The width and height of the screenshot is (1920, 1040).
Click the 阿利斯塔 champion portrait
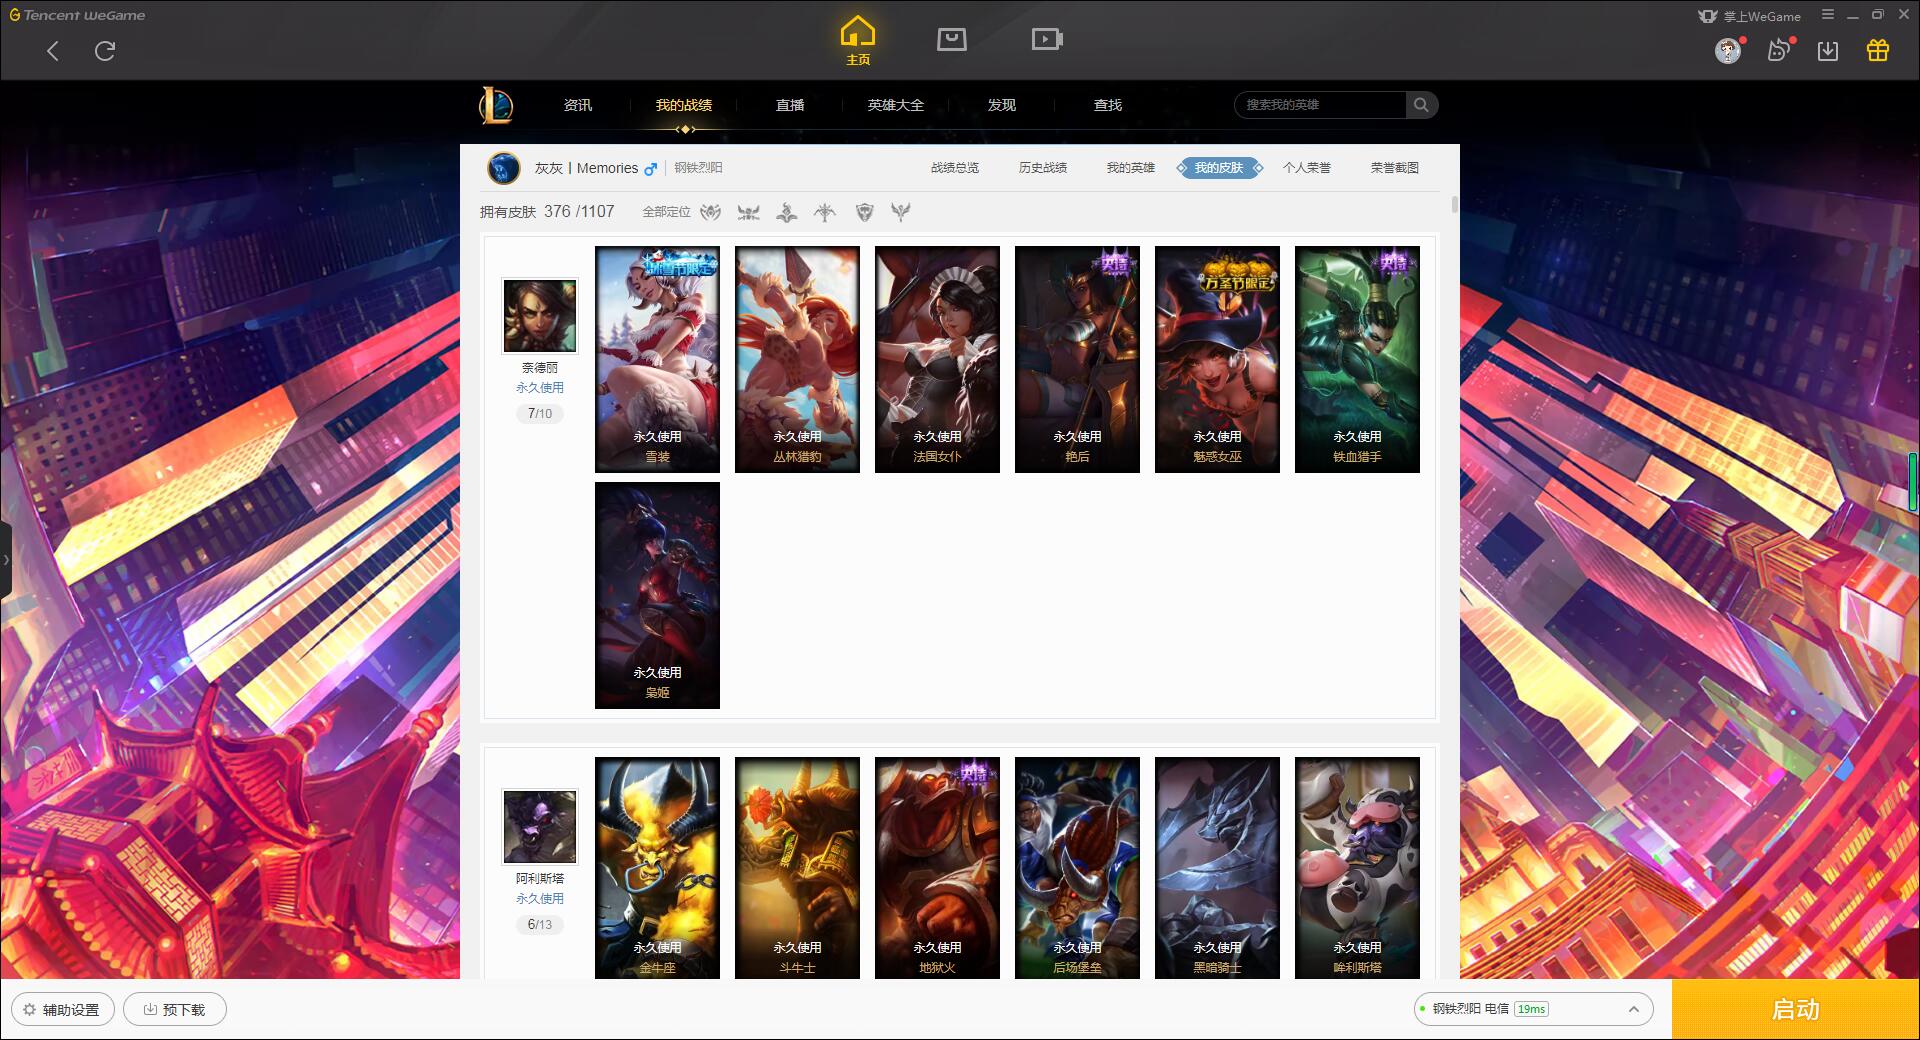(540, 827)
